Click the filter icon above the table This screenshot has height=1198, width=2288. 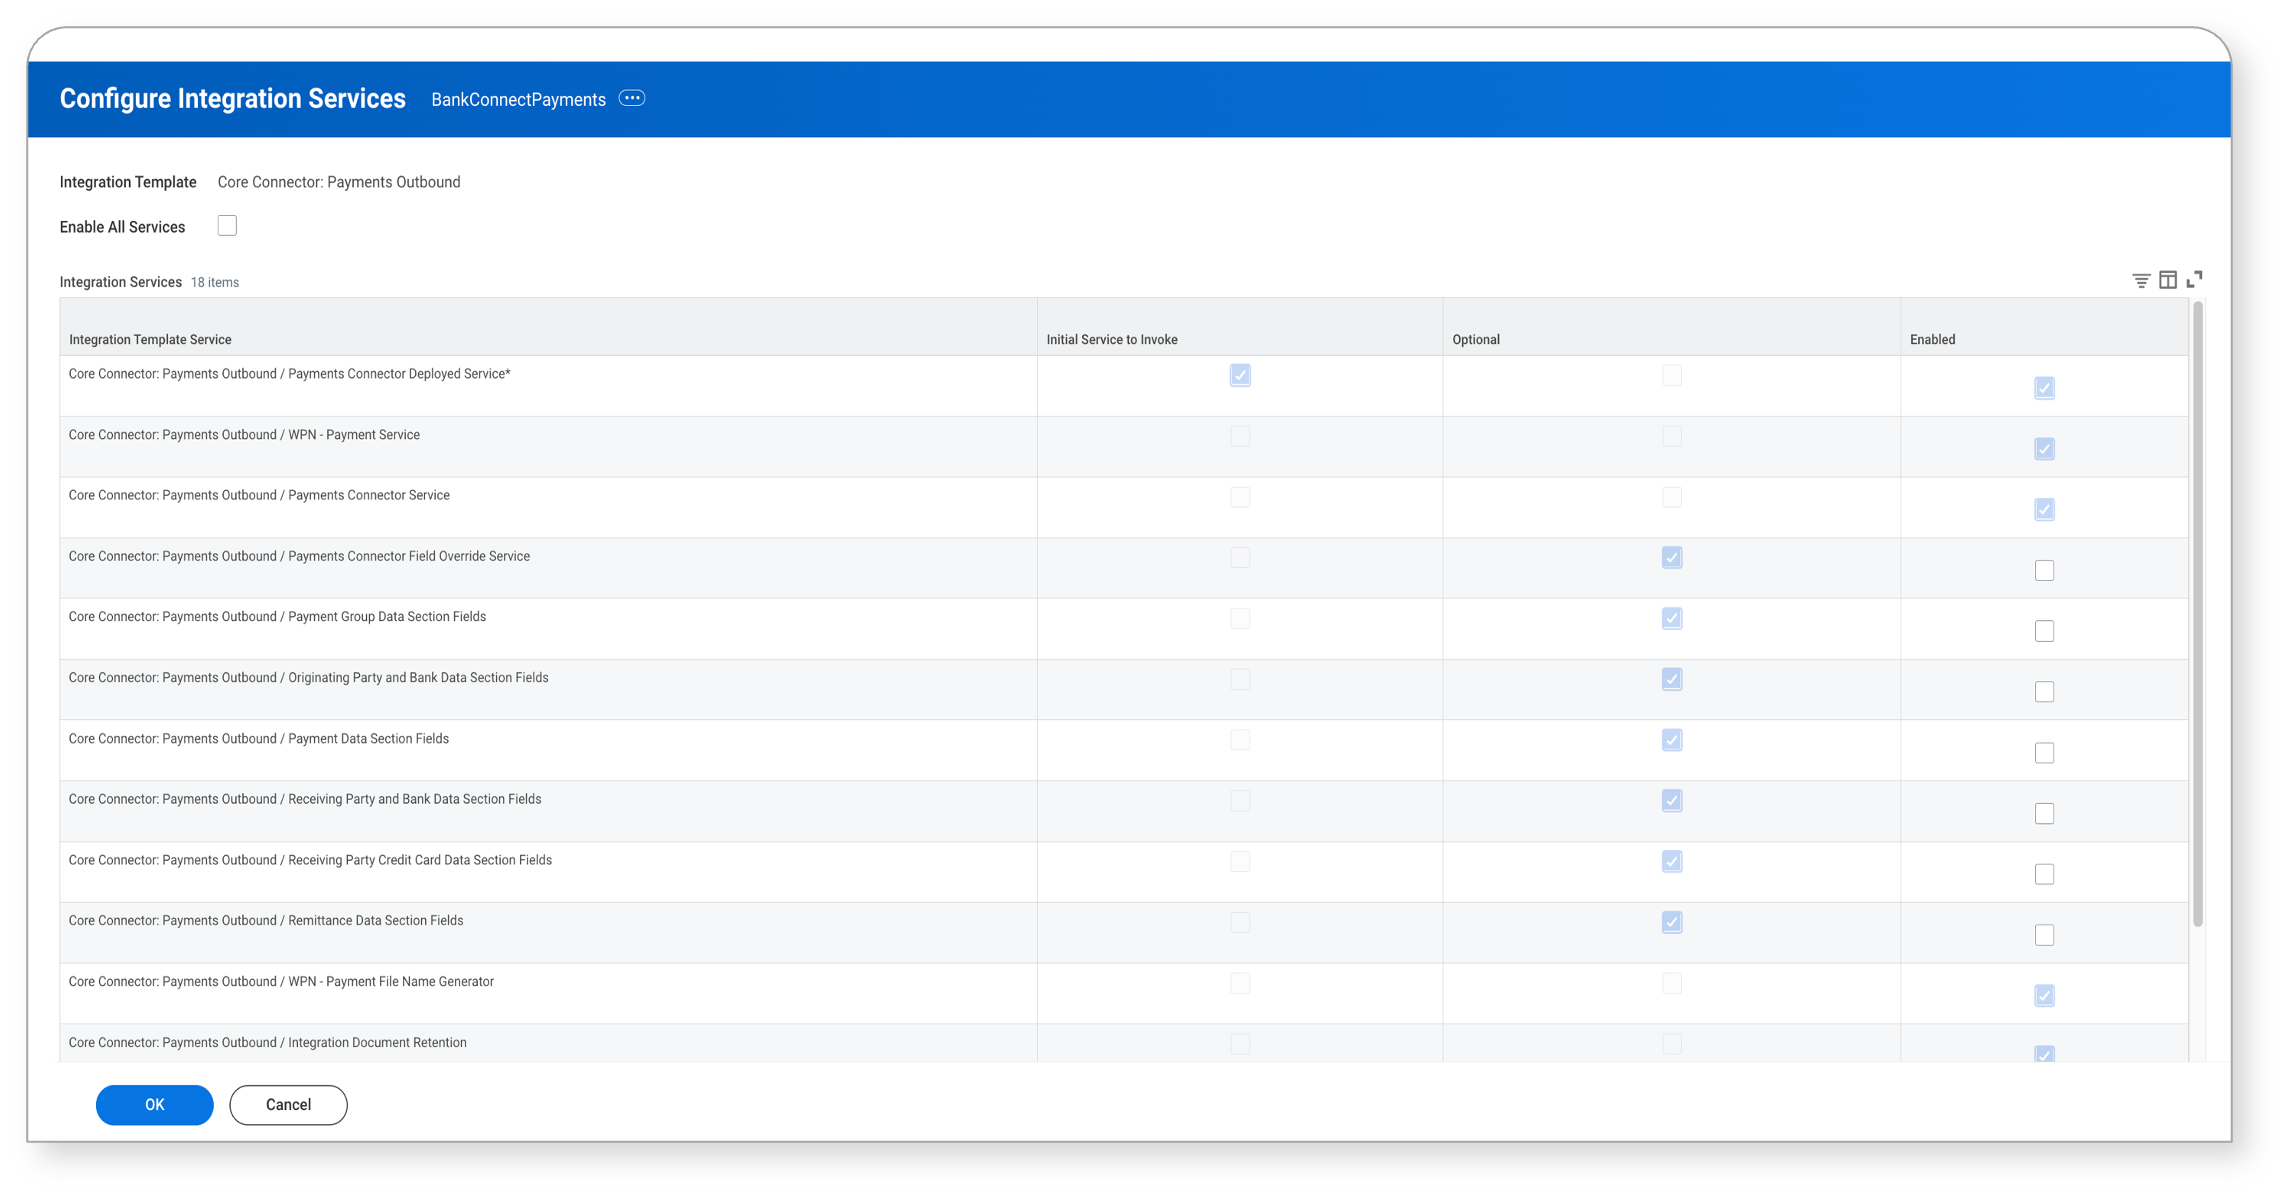2141,281
